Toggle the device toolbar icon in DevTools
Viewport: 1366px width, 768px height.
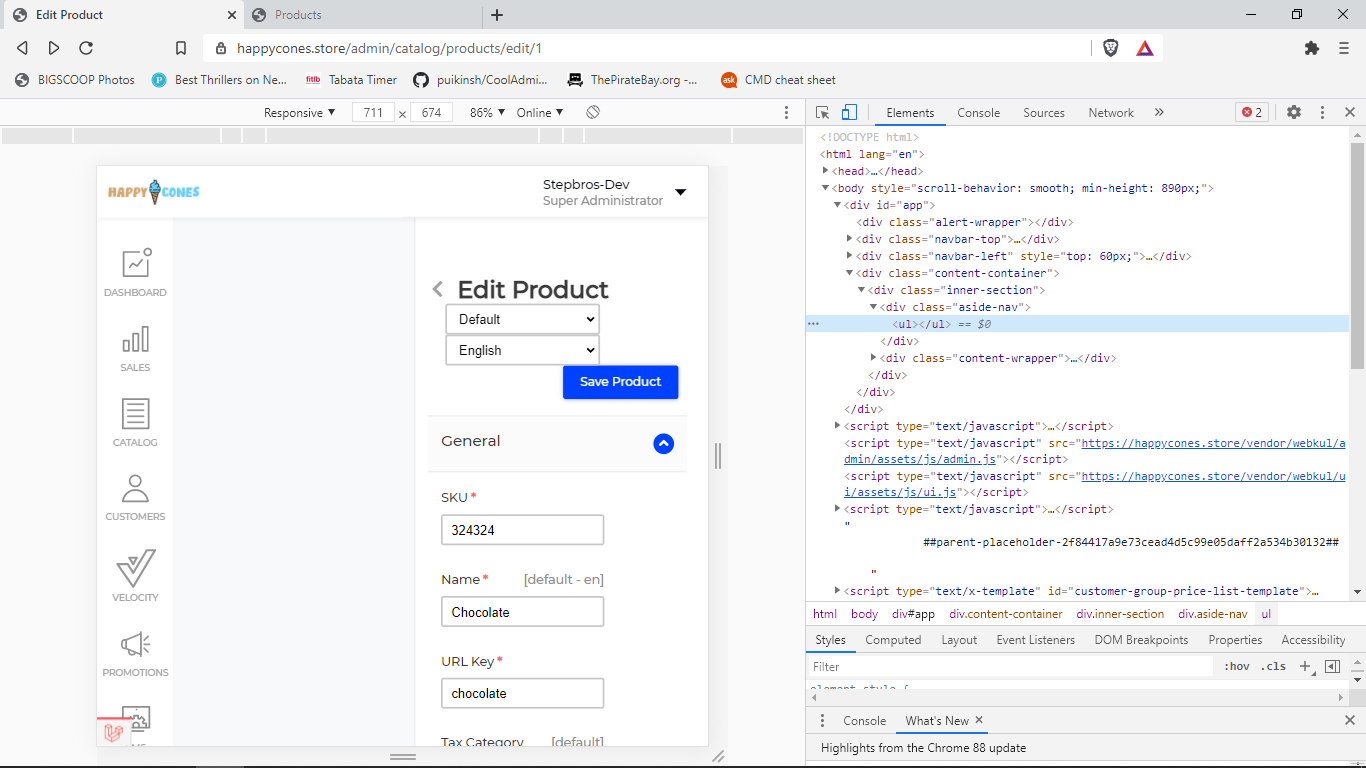[849, 113]
